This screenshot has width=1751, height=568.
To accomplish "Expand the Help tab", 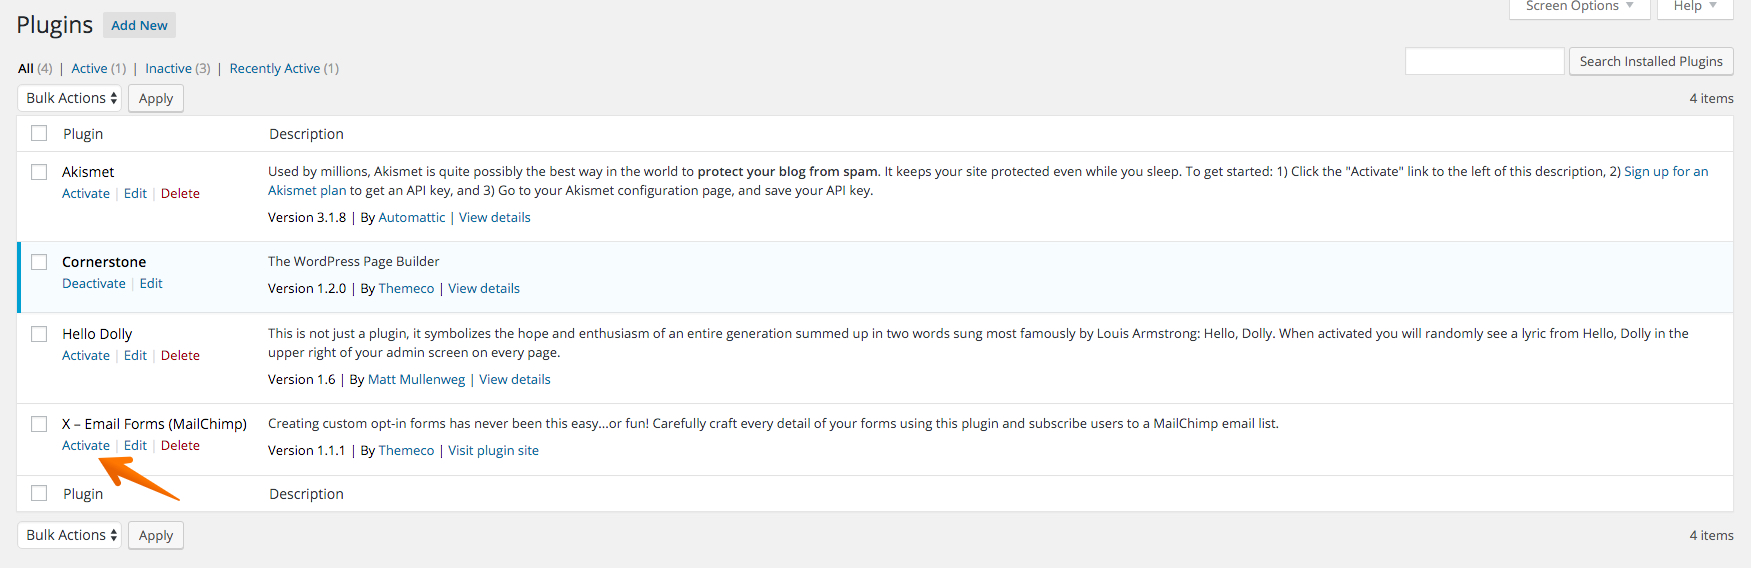I will pyautogui.click(x=1695, y=7).
